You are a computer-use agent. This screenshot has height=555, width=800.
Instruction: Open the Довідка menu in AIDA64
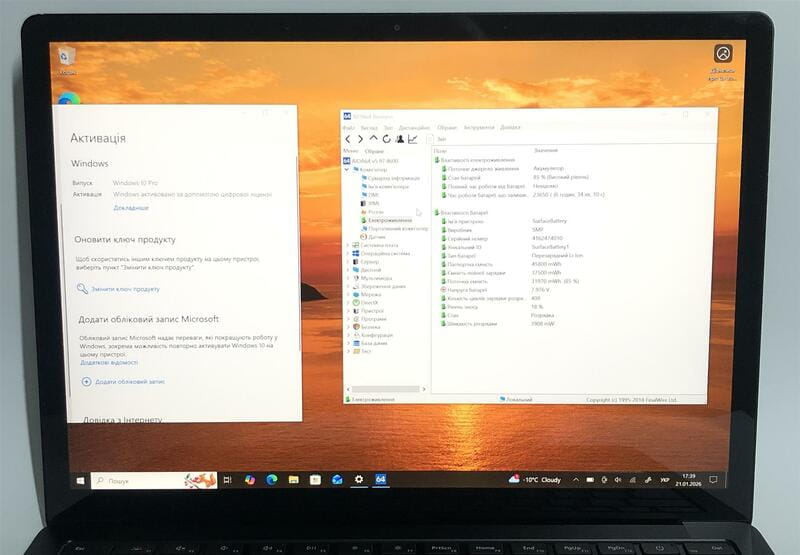coord(510,127)
